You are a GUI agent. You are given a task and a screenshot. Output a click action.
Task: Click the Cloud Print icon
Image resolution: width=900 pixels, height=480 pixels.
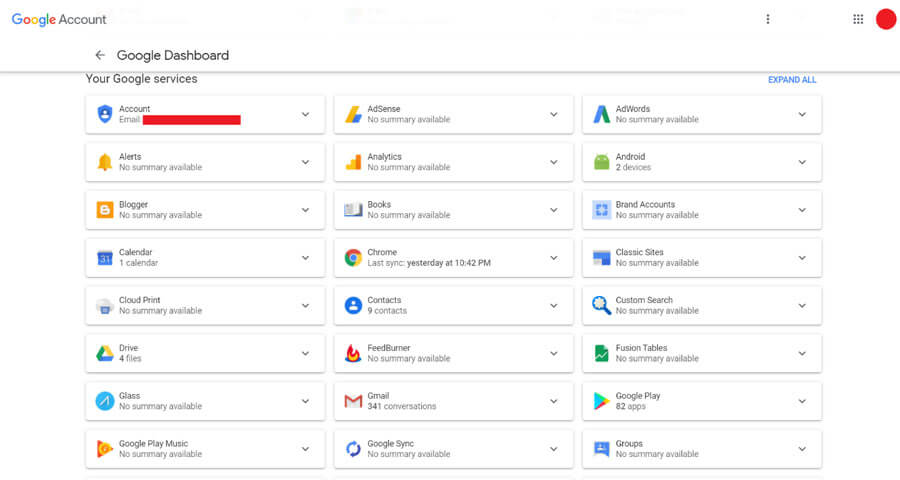coord(104,306)
